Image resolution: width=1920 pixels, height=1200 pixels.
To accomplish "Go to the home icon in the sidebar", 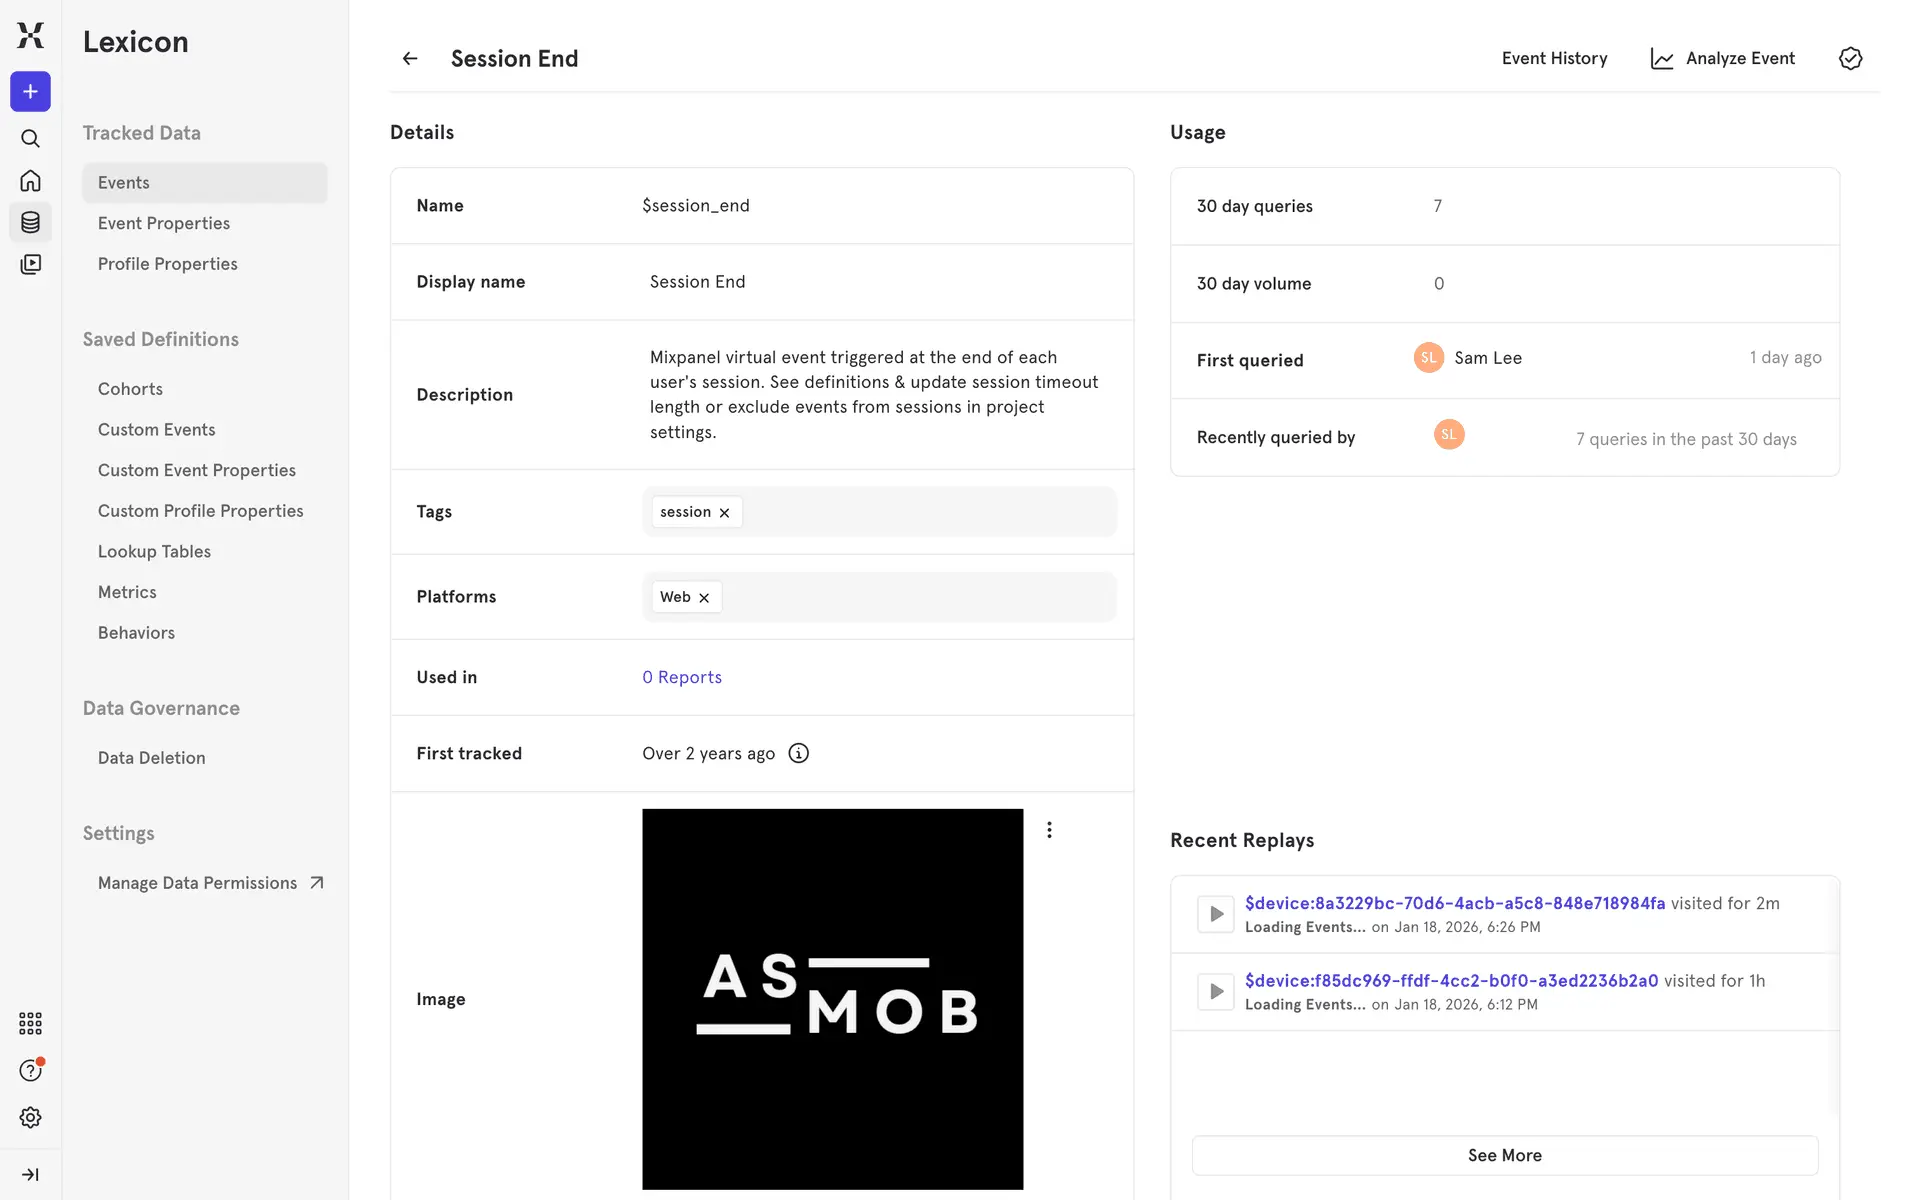I will click(x=30, y=181).
